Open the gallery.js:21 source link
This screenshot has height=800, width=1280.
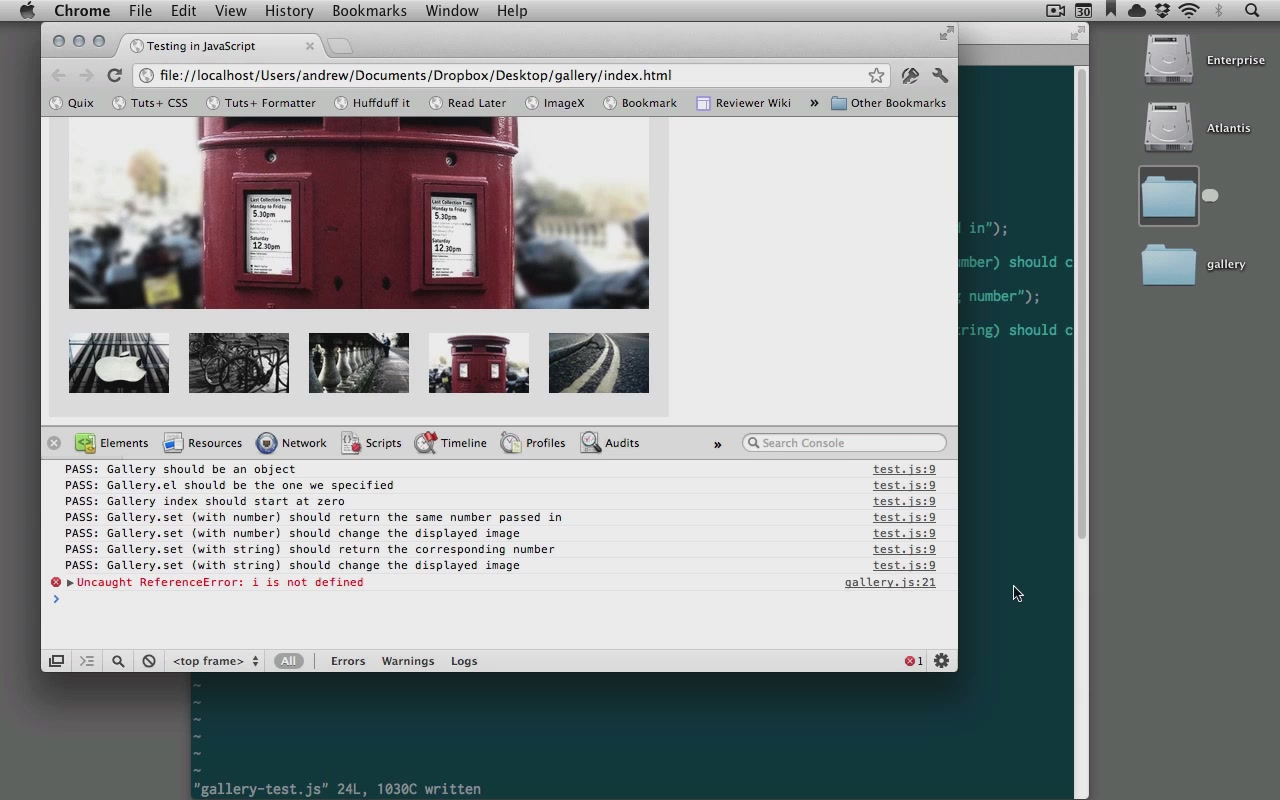pos(890,582)
